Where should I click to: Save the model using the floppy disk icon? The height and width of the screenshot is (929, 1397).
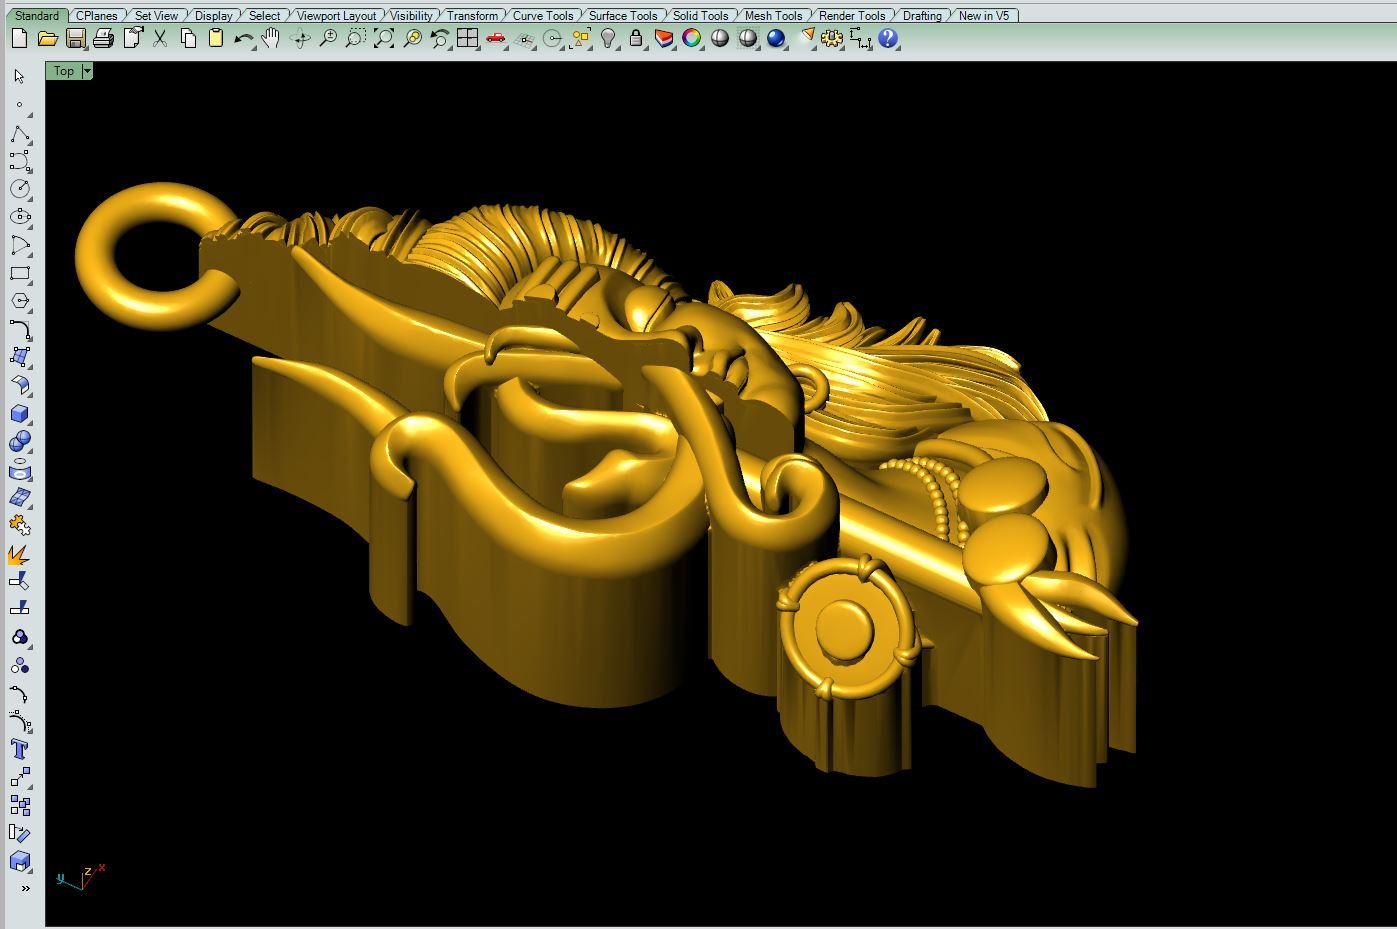(75, 39)
